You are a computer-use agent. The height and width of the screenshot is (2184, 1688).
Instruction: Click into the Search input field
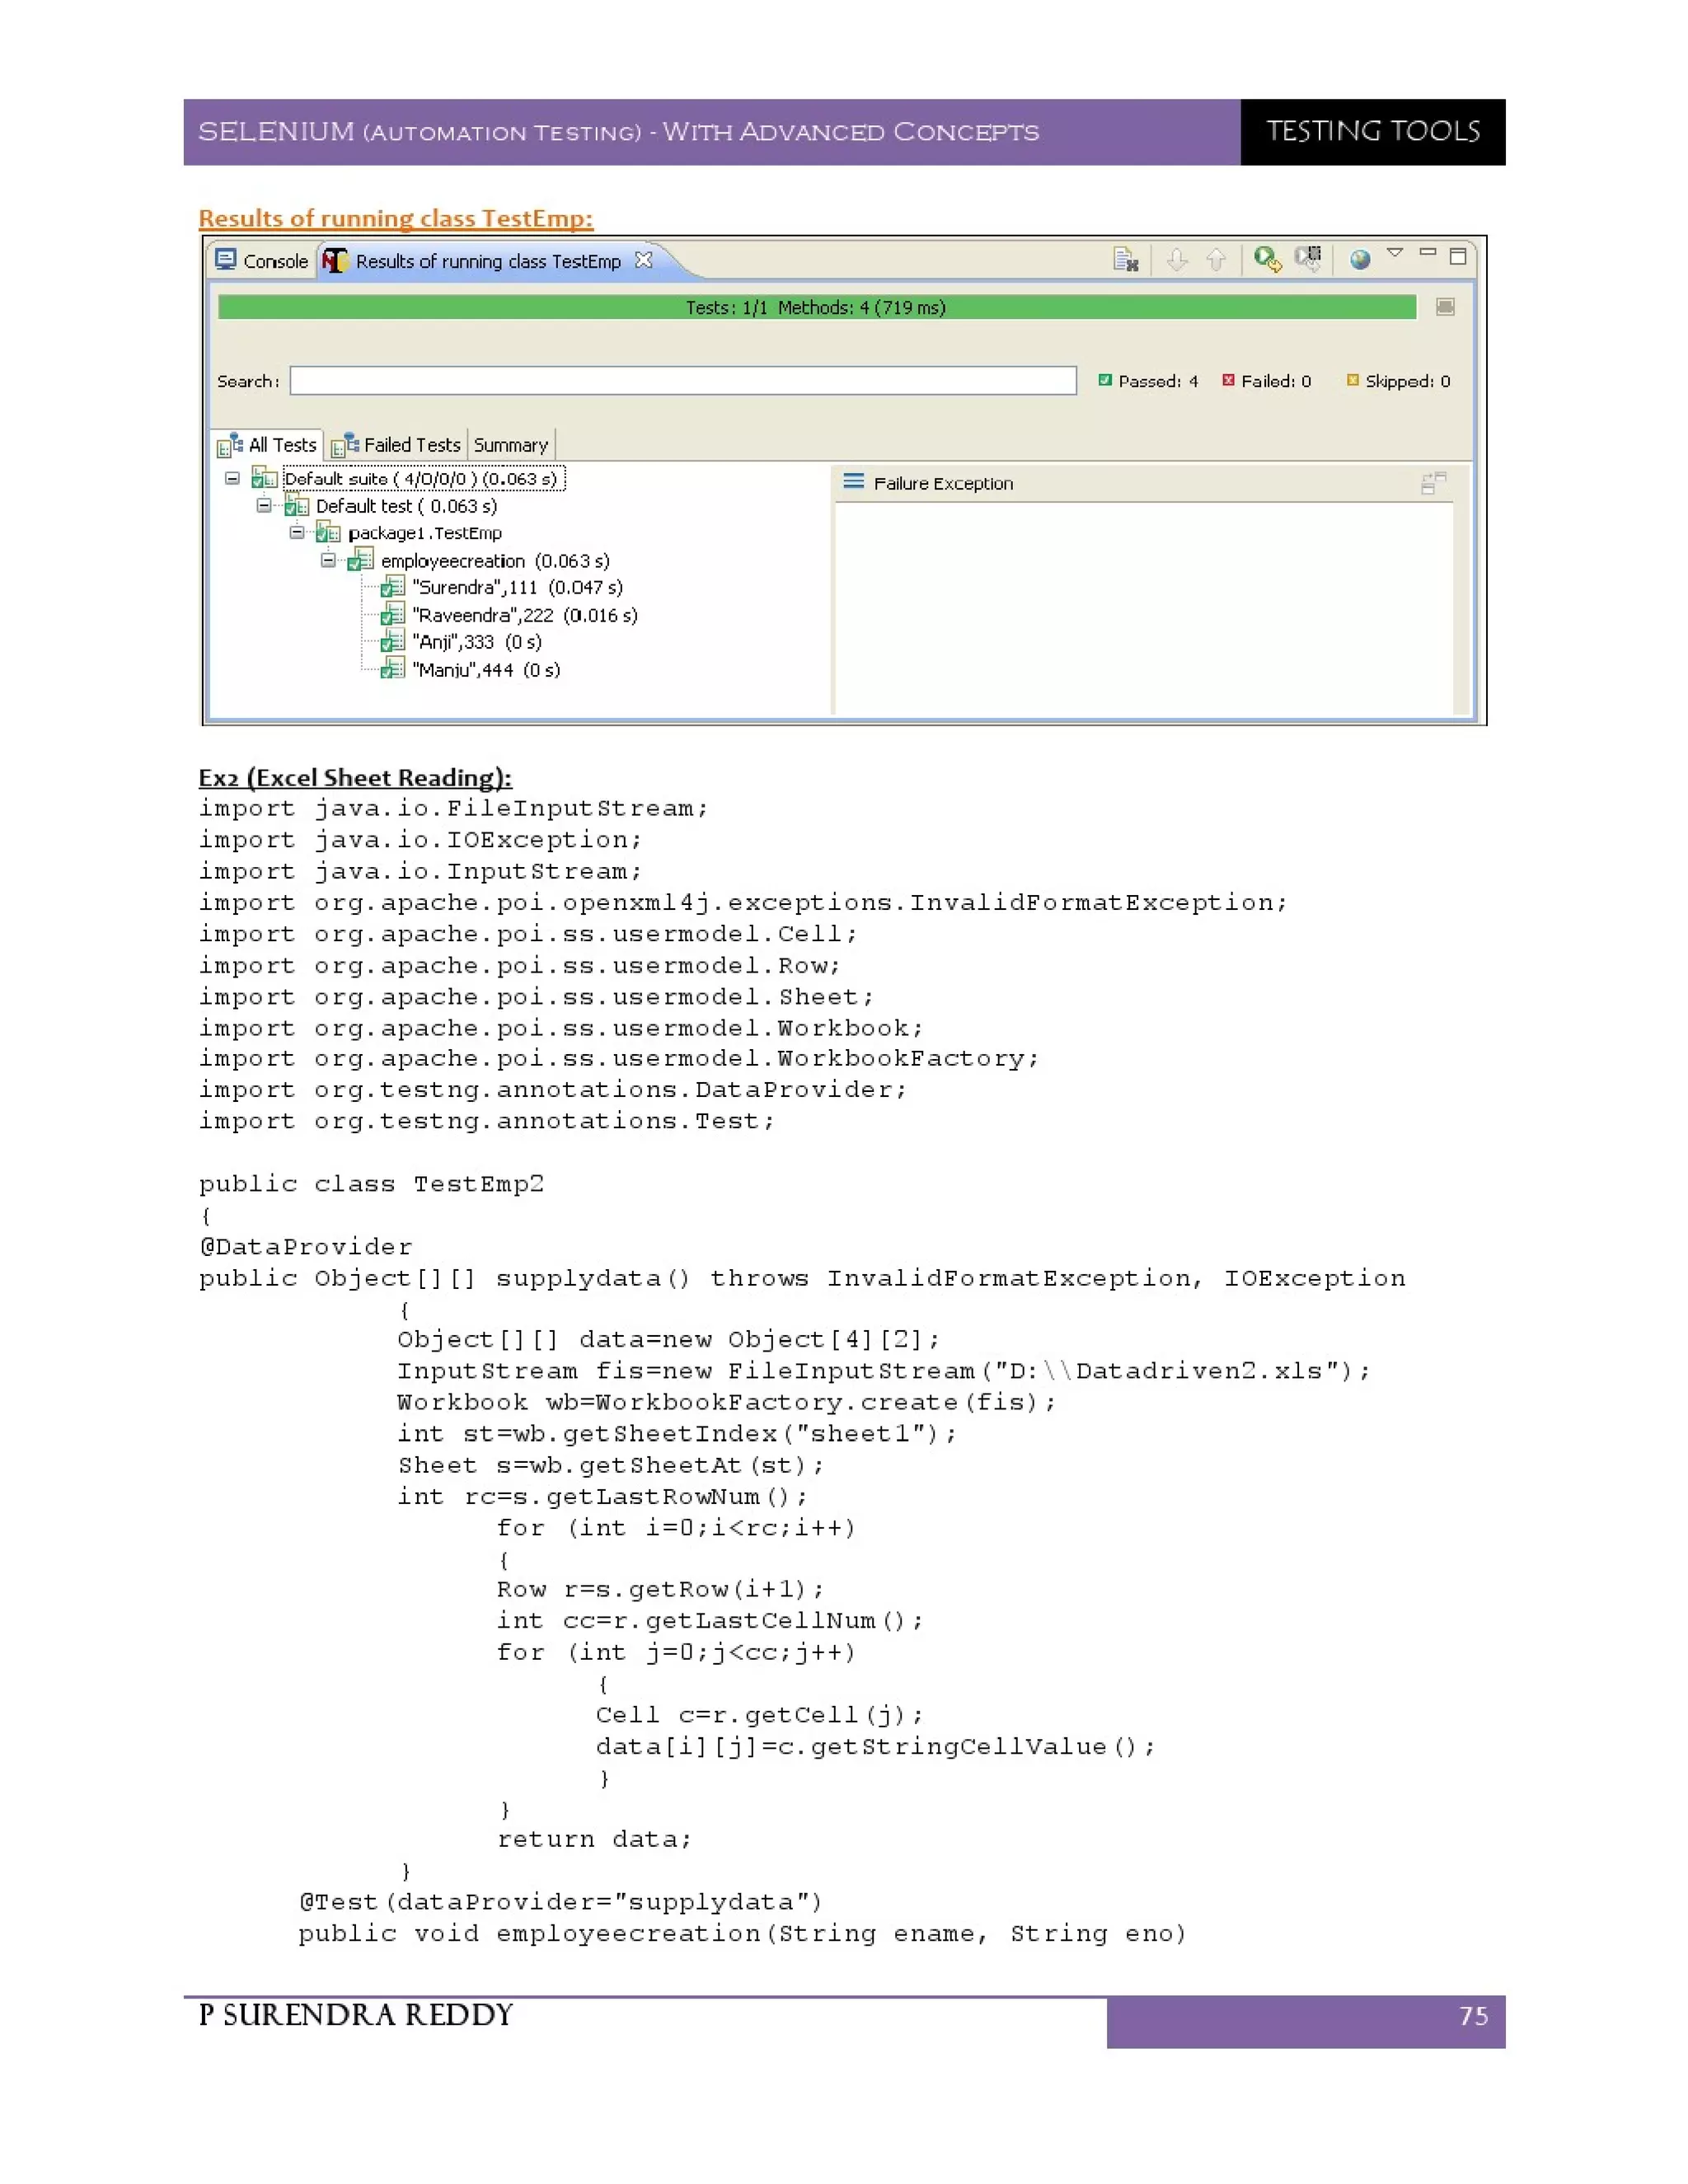[x=683, y=381]
